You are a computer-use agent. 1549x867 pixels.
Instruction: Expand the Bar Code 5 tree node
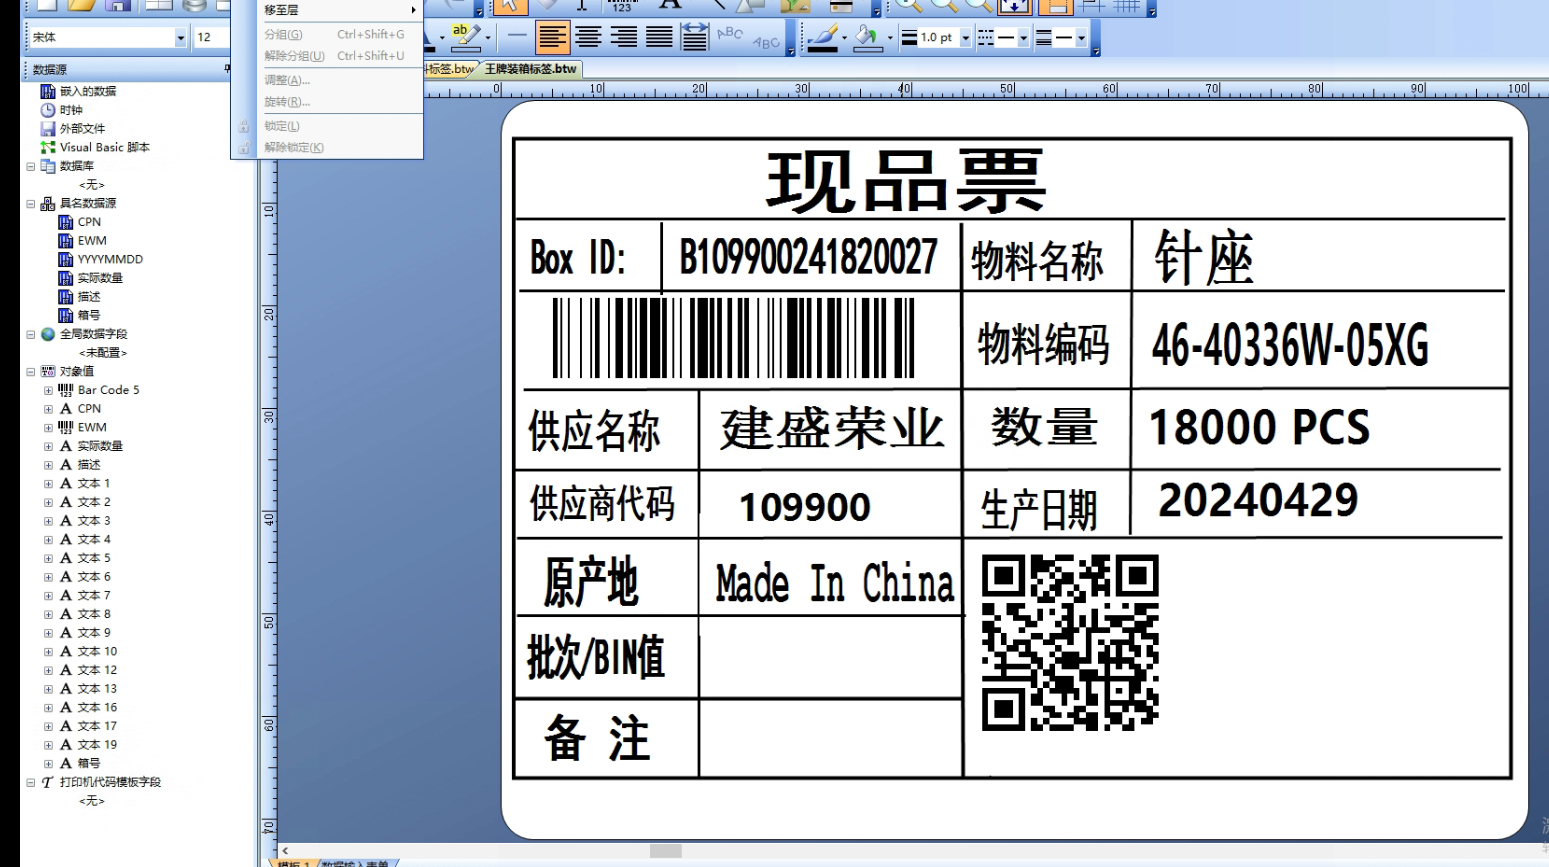point(48,390)
